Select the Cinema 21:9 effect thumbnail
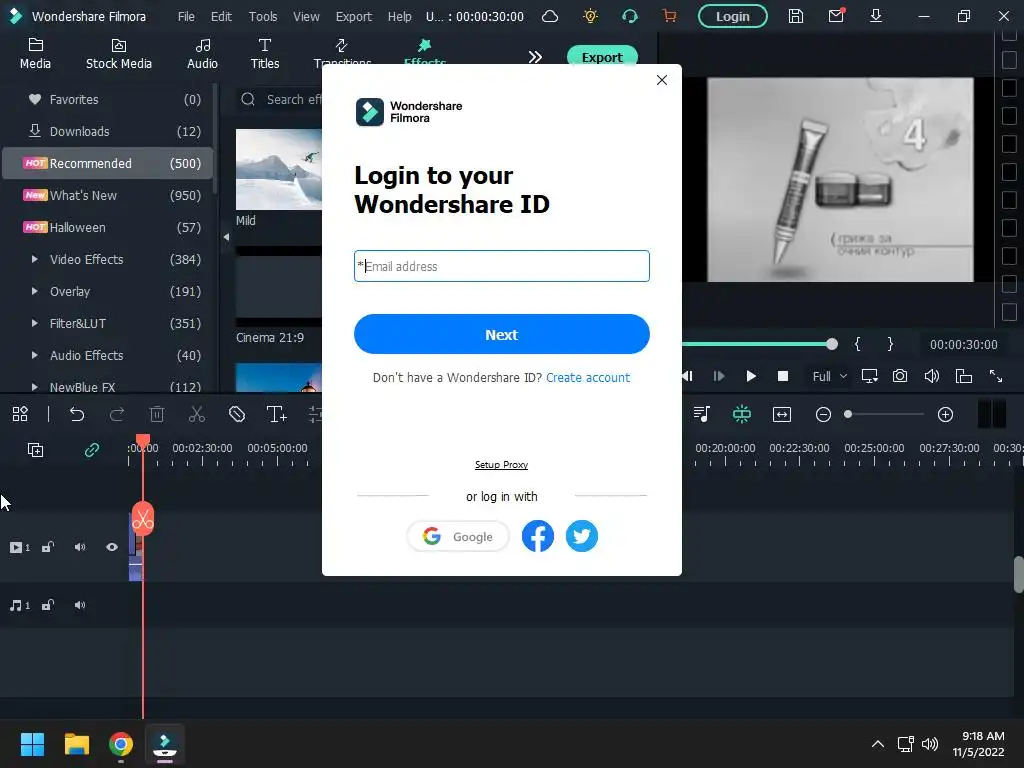Viewport: 1024px width, 768px height. (279, 286)
